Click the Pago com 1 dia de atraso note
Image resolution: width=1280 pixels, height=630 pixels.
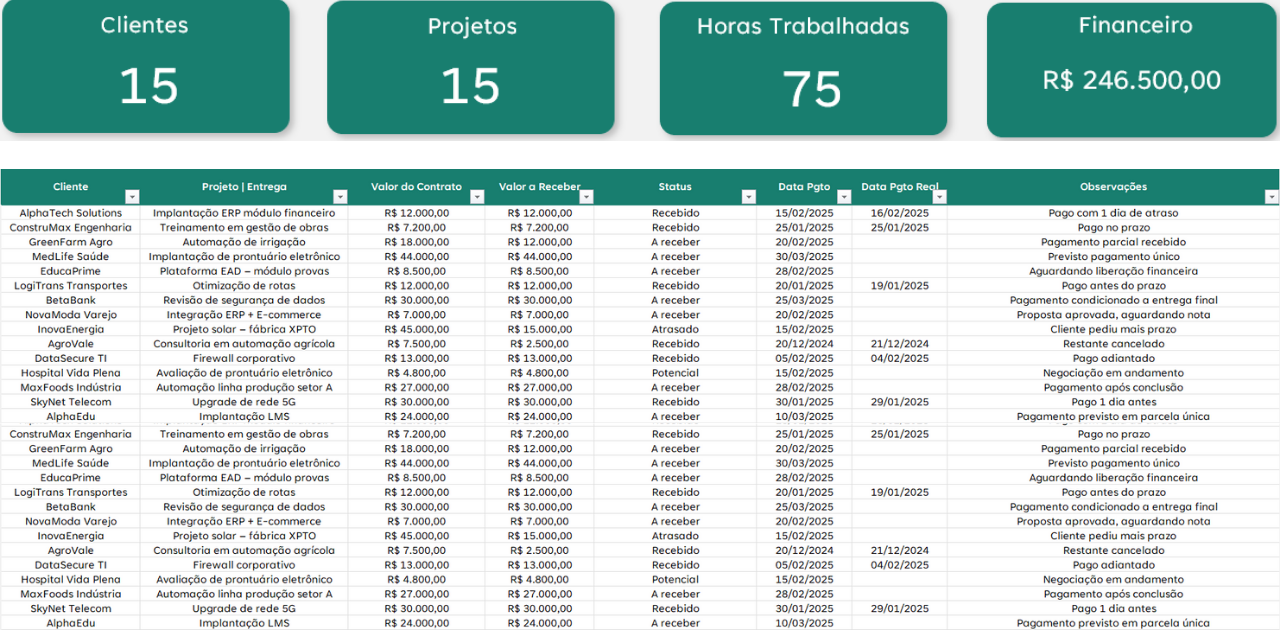pyautogui.click(x=1113, y=213)
